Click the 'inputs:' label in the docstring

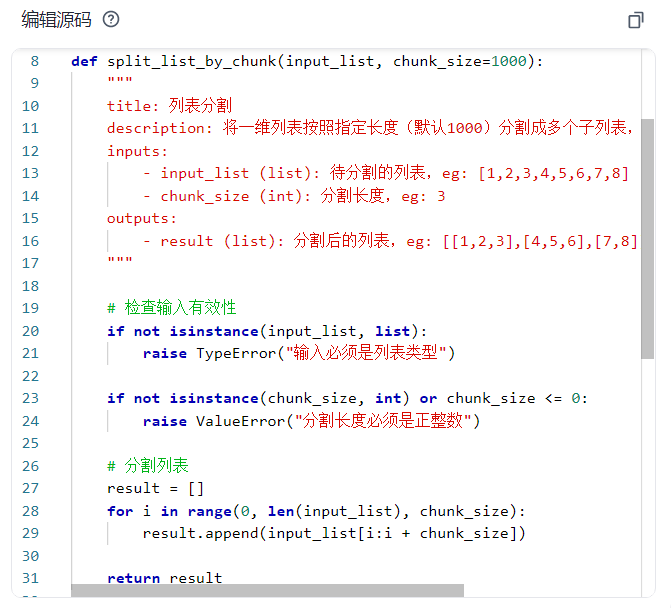pyautogui.click(x=138, y=151)
